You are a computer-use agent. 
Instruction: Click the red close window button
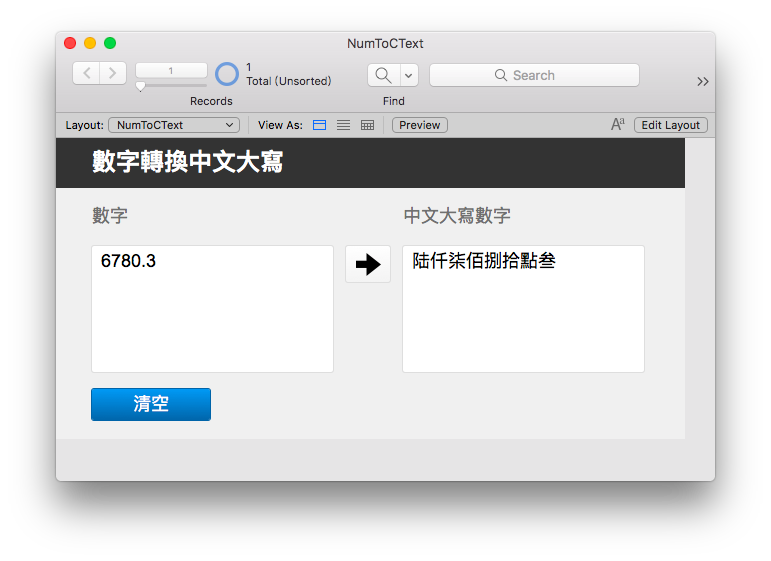pyautogui.click(x=70, y=43)
